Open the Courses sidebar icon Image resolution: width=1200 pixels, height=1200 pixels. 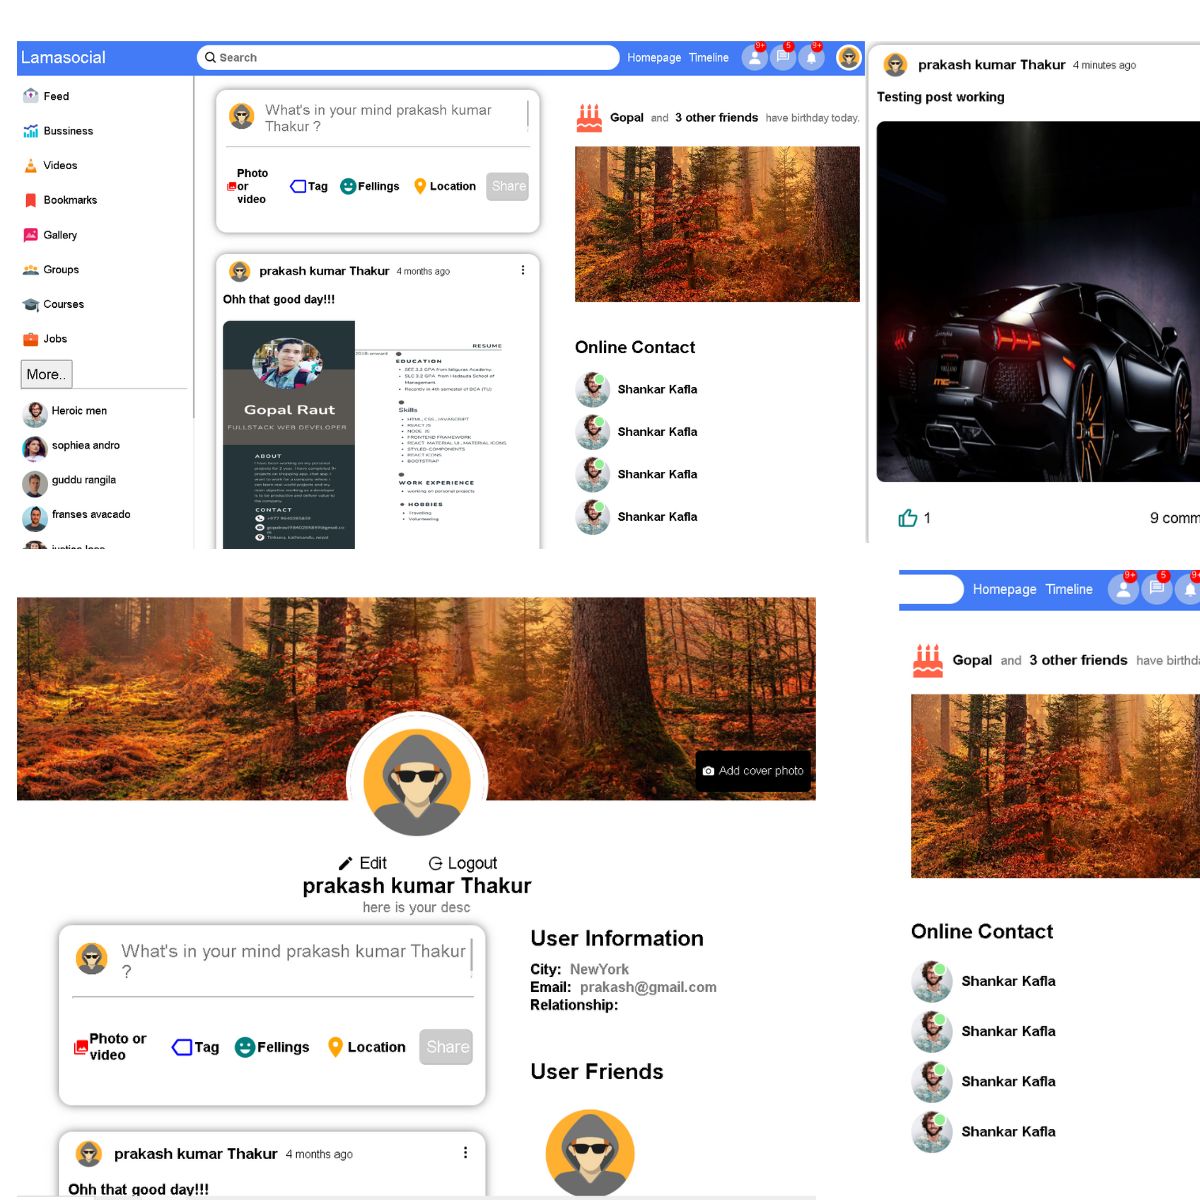(x=30, y=304)
